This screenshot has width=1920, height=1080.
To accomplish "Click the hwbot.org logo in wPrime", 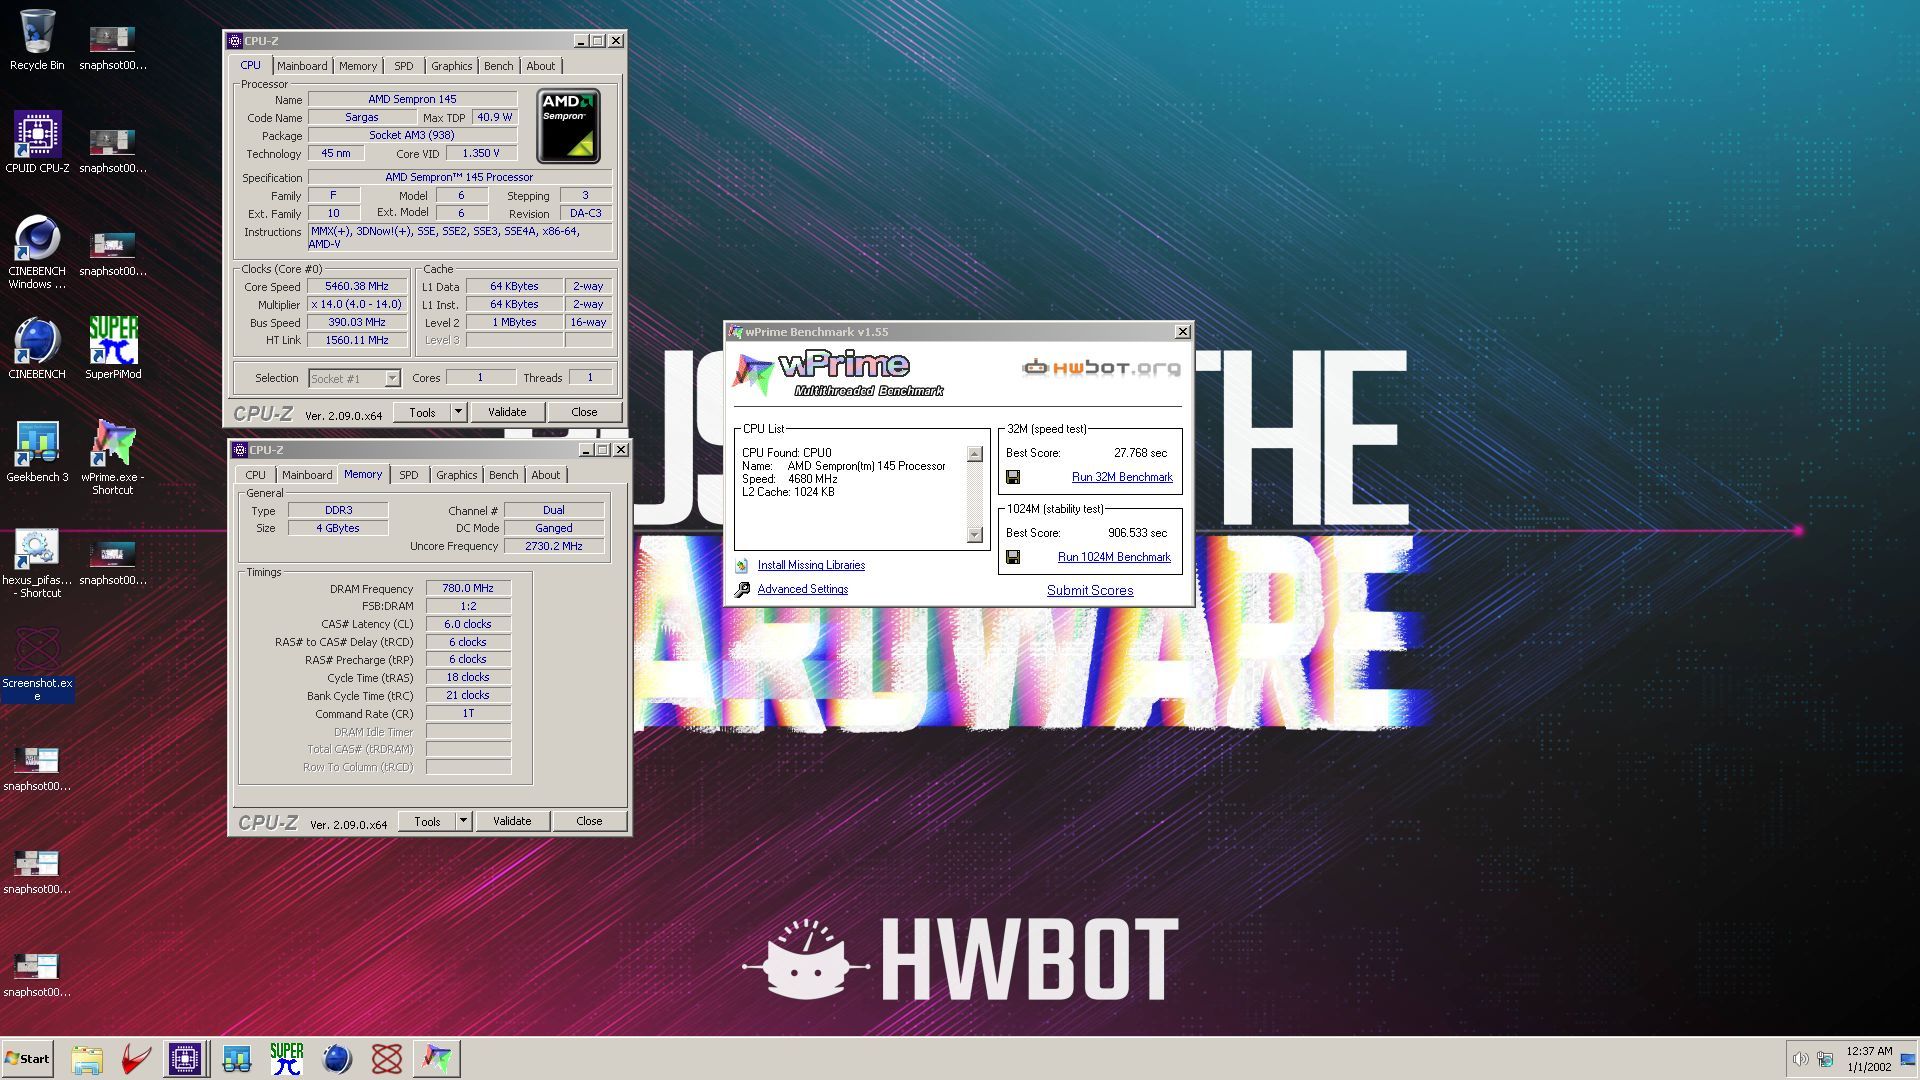I will pos(1101,367).
